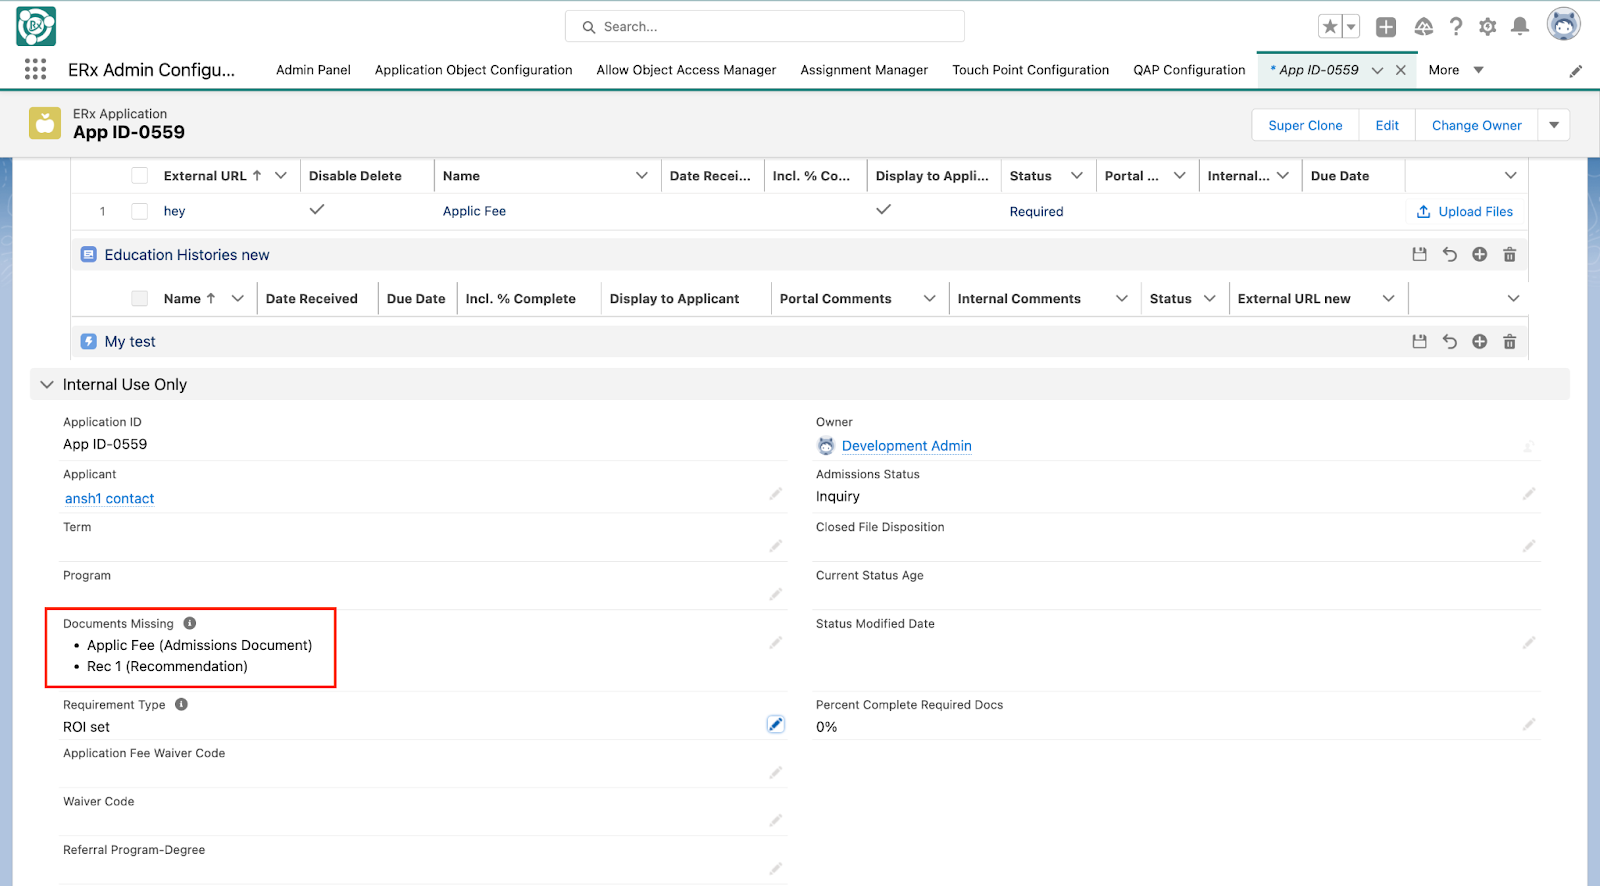Click into the Search field
The height and width of the screenshot is (886, 1600).
click(x=765, y=27)
